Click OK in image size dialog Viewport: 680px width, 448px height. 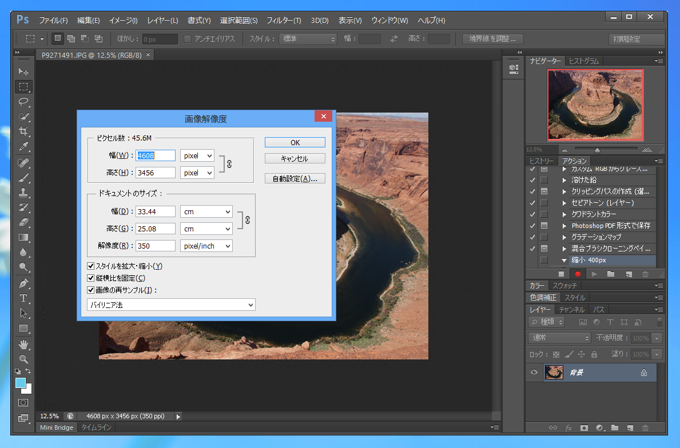pyautogui.click(x=295, y=143)
